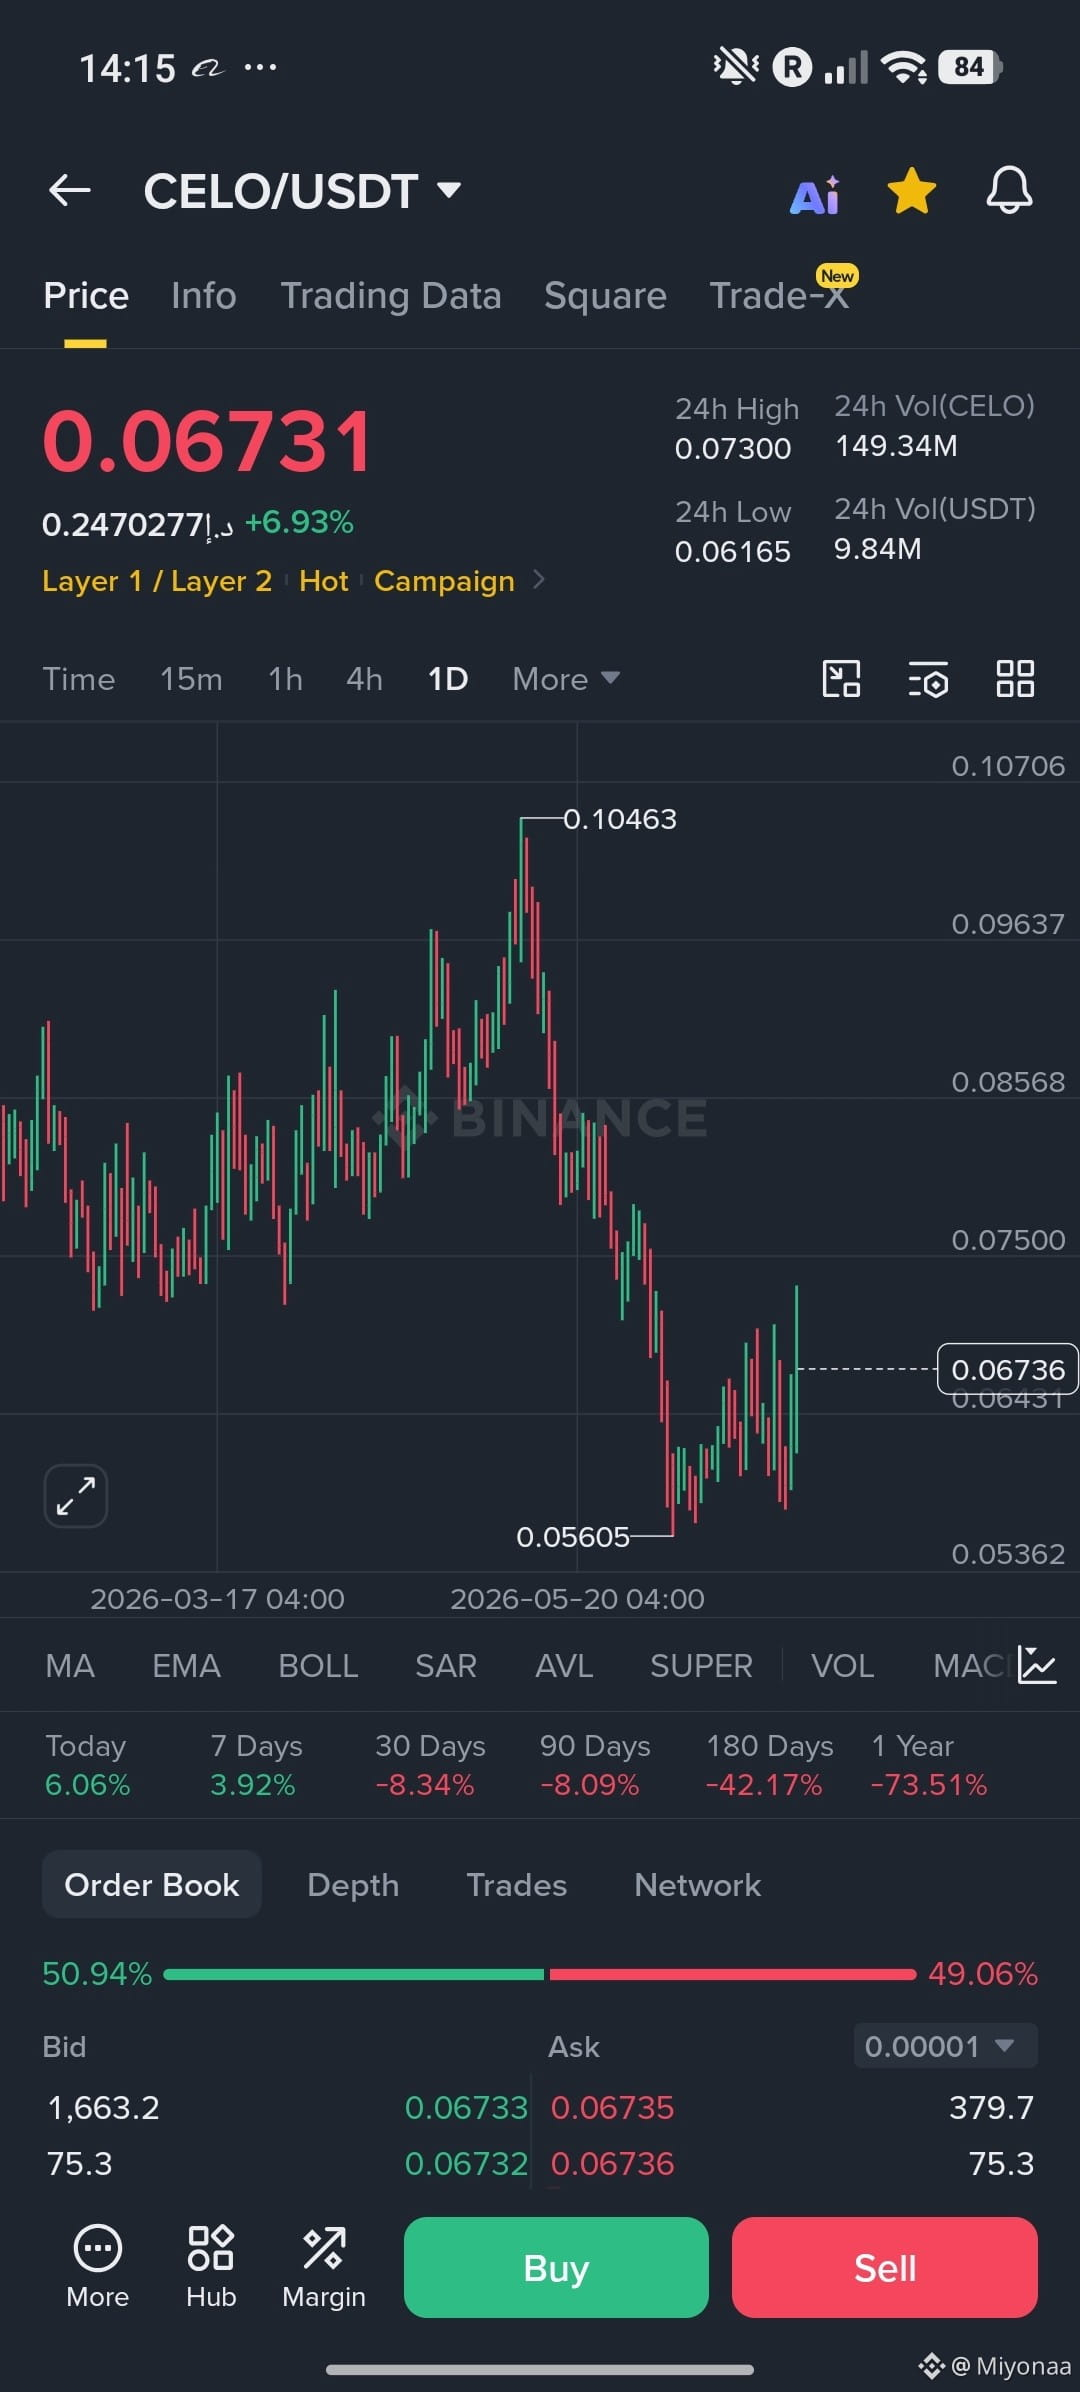Open the chart drawing tools icon
The width and height of the screenshot is (1080, 2392).
point(841,679)
